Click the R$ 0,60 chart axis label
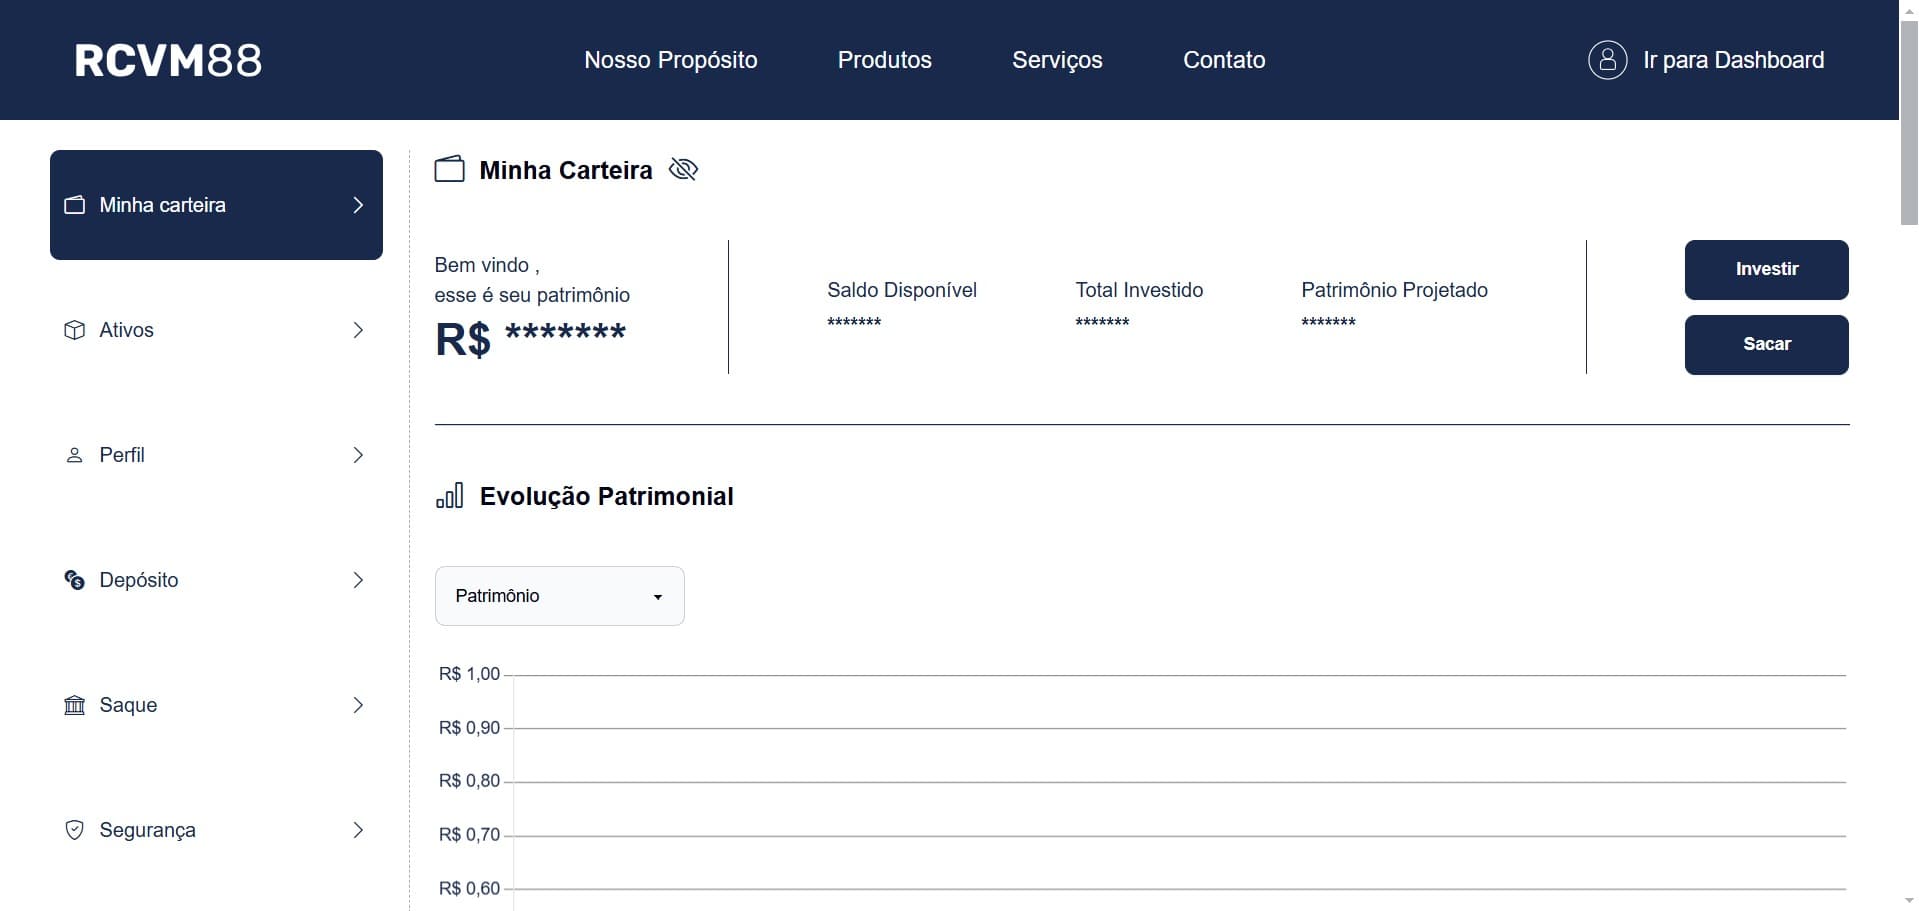The height and width of the screenshot is (911, 1919). [469, 888]
